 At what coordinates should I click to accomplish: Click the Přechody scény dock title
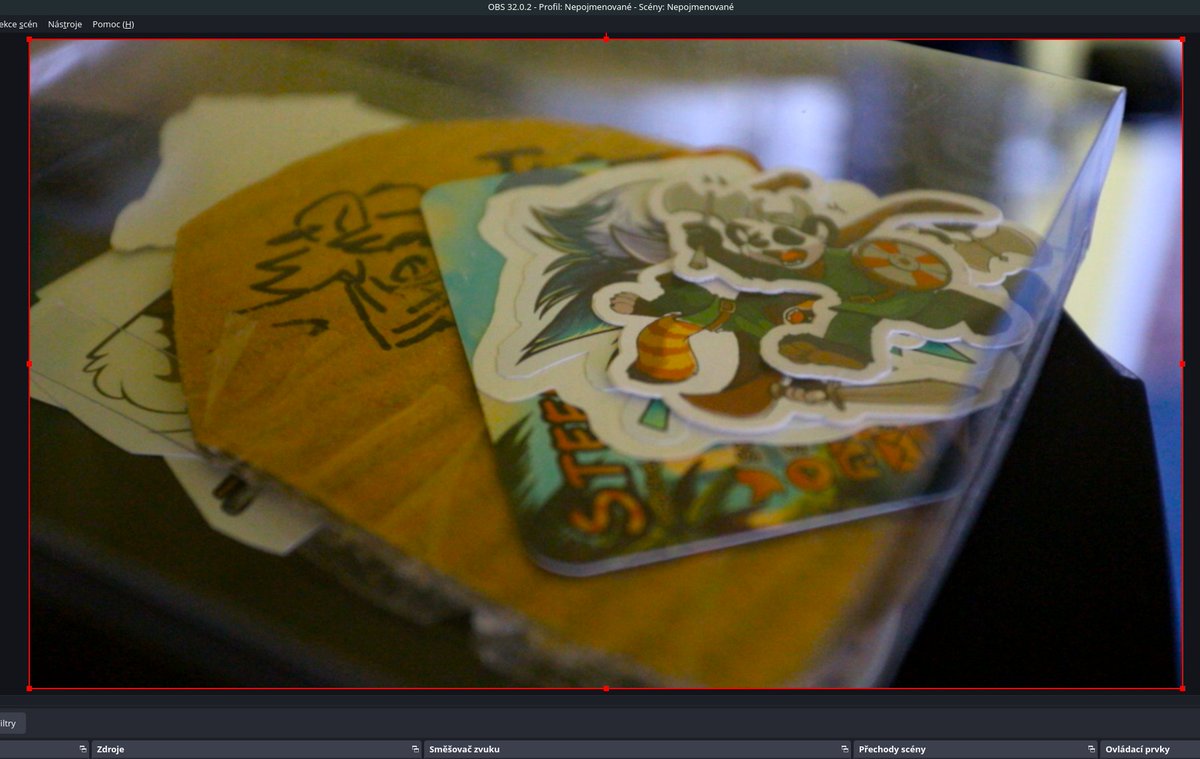[x=892, y=749]
